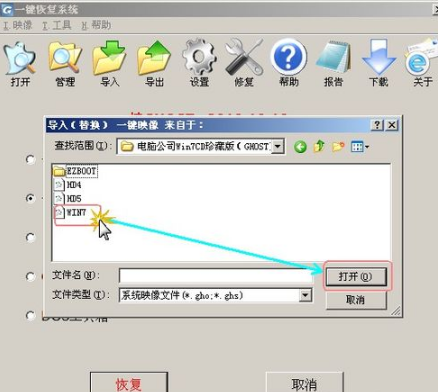The height and width of the screenshot is (392, 438).
Task: Click the dialog resize grip corner
Action: coord(396,311)
